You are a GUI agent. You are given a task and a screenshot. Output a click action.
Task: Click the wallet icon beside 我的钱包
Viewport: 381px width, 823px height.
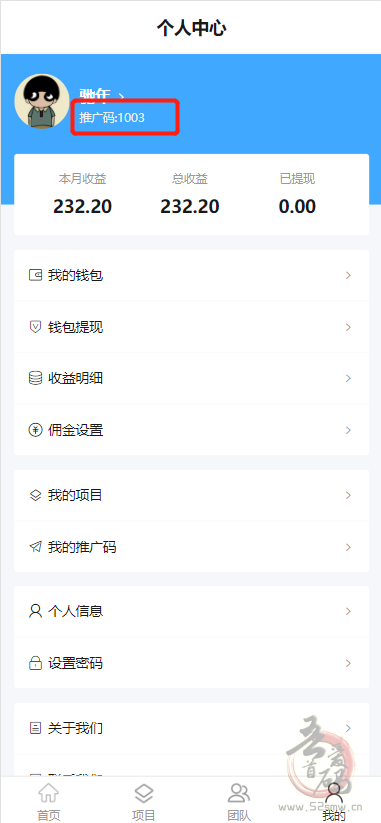tap(35, 275)
